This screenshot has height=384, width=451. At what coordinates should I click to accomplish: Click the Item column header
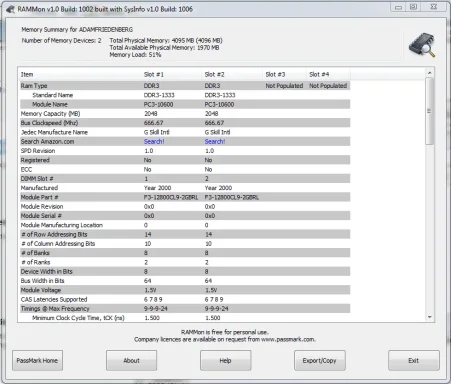[x=79, y=74]
